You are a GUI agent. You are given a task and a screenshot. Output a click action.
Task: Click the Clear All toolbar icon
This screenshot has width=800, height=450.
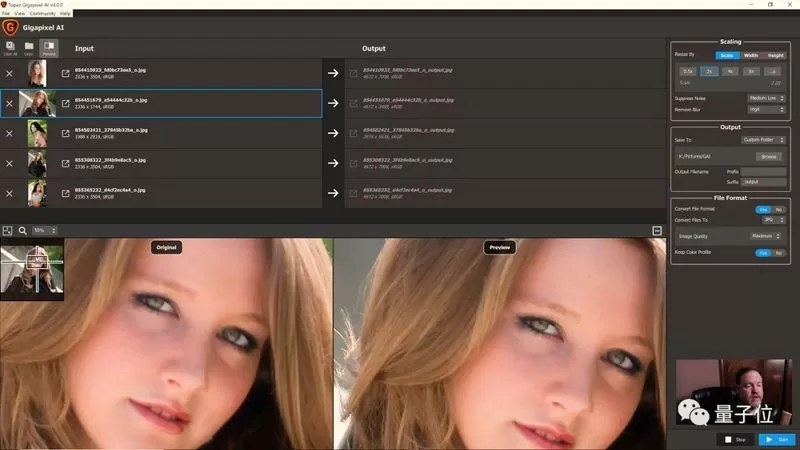[x=10, y=48]
